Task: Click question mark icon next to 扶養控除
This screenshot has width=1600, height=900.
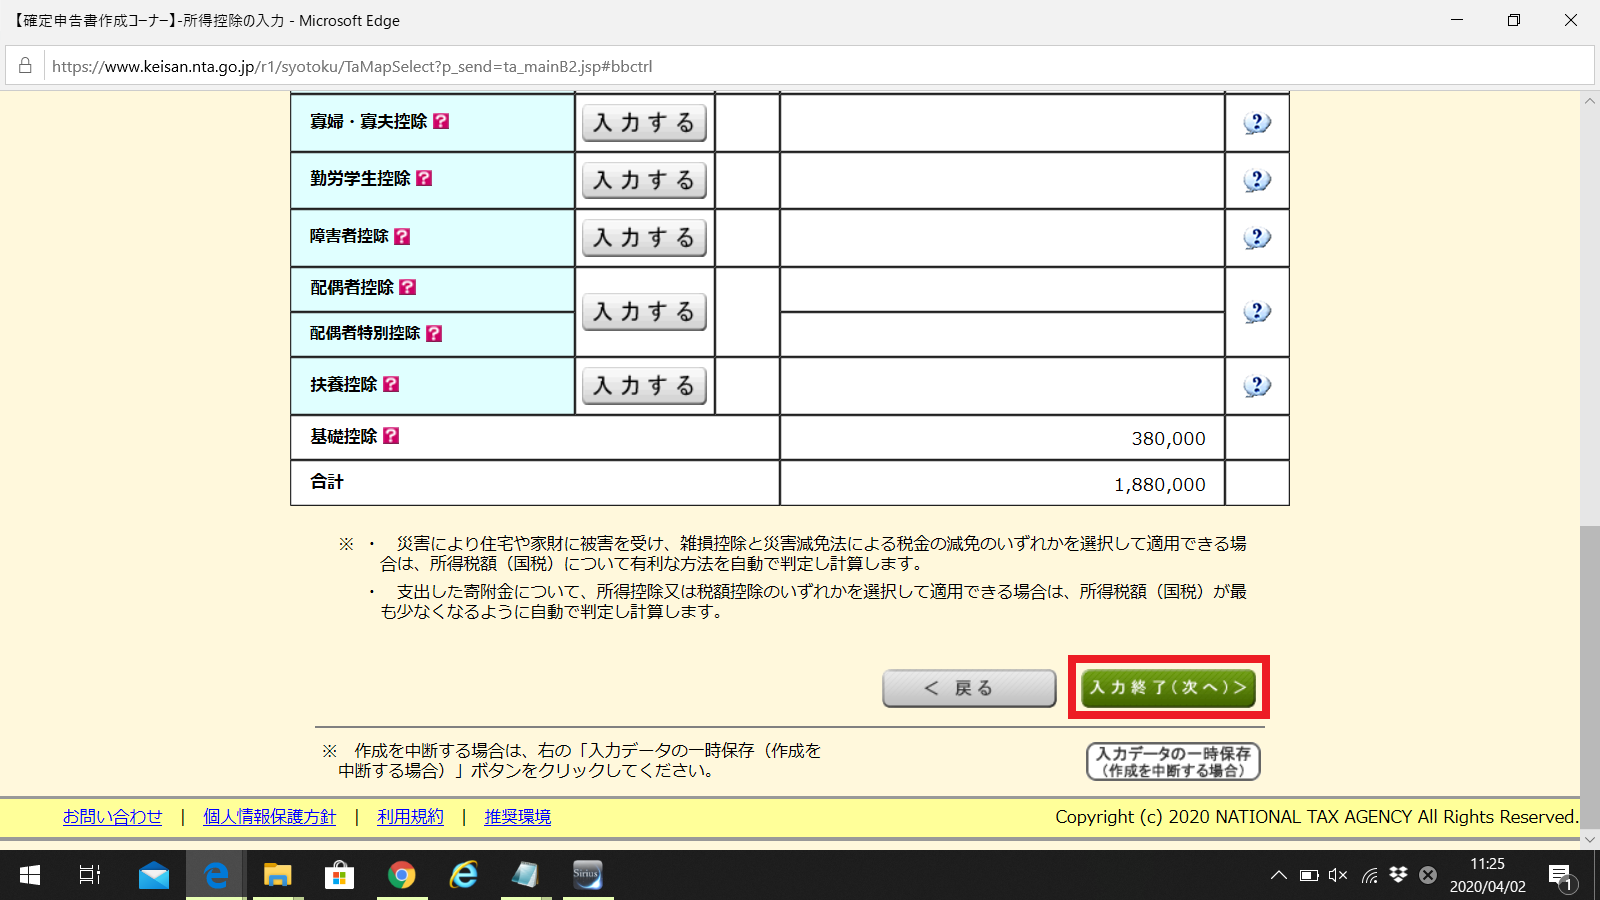Action: pos(391,384)
